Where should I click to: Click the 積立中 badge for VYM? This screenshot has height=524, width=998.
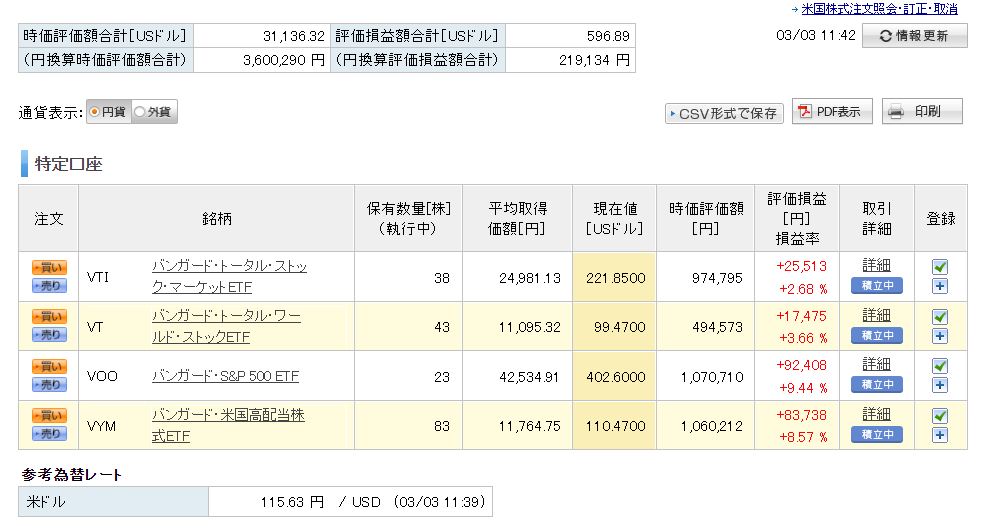877,435
